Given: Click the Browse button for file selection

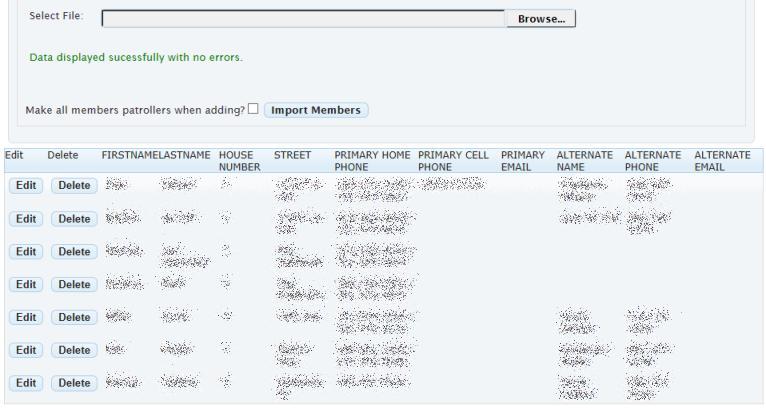Looking at the screenshot, I should coord(541,19).
